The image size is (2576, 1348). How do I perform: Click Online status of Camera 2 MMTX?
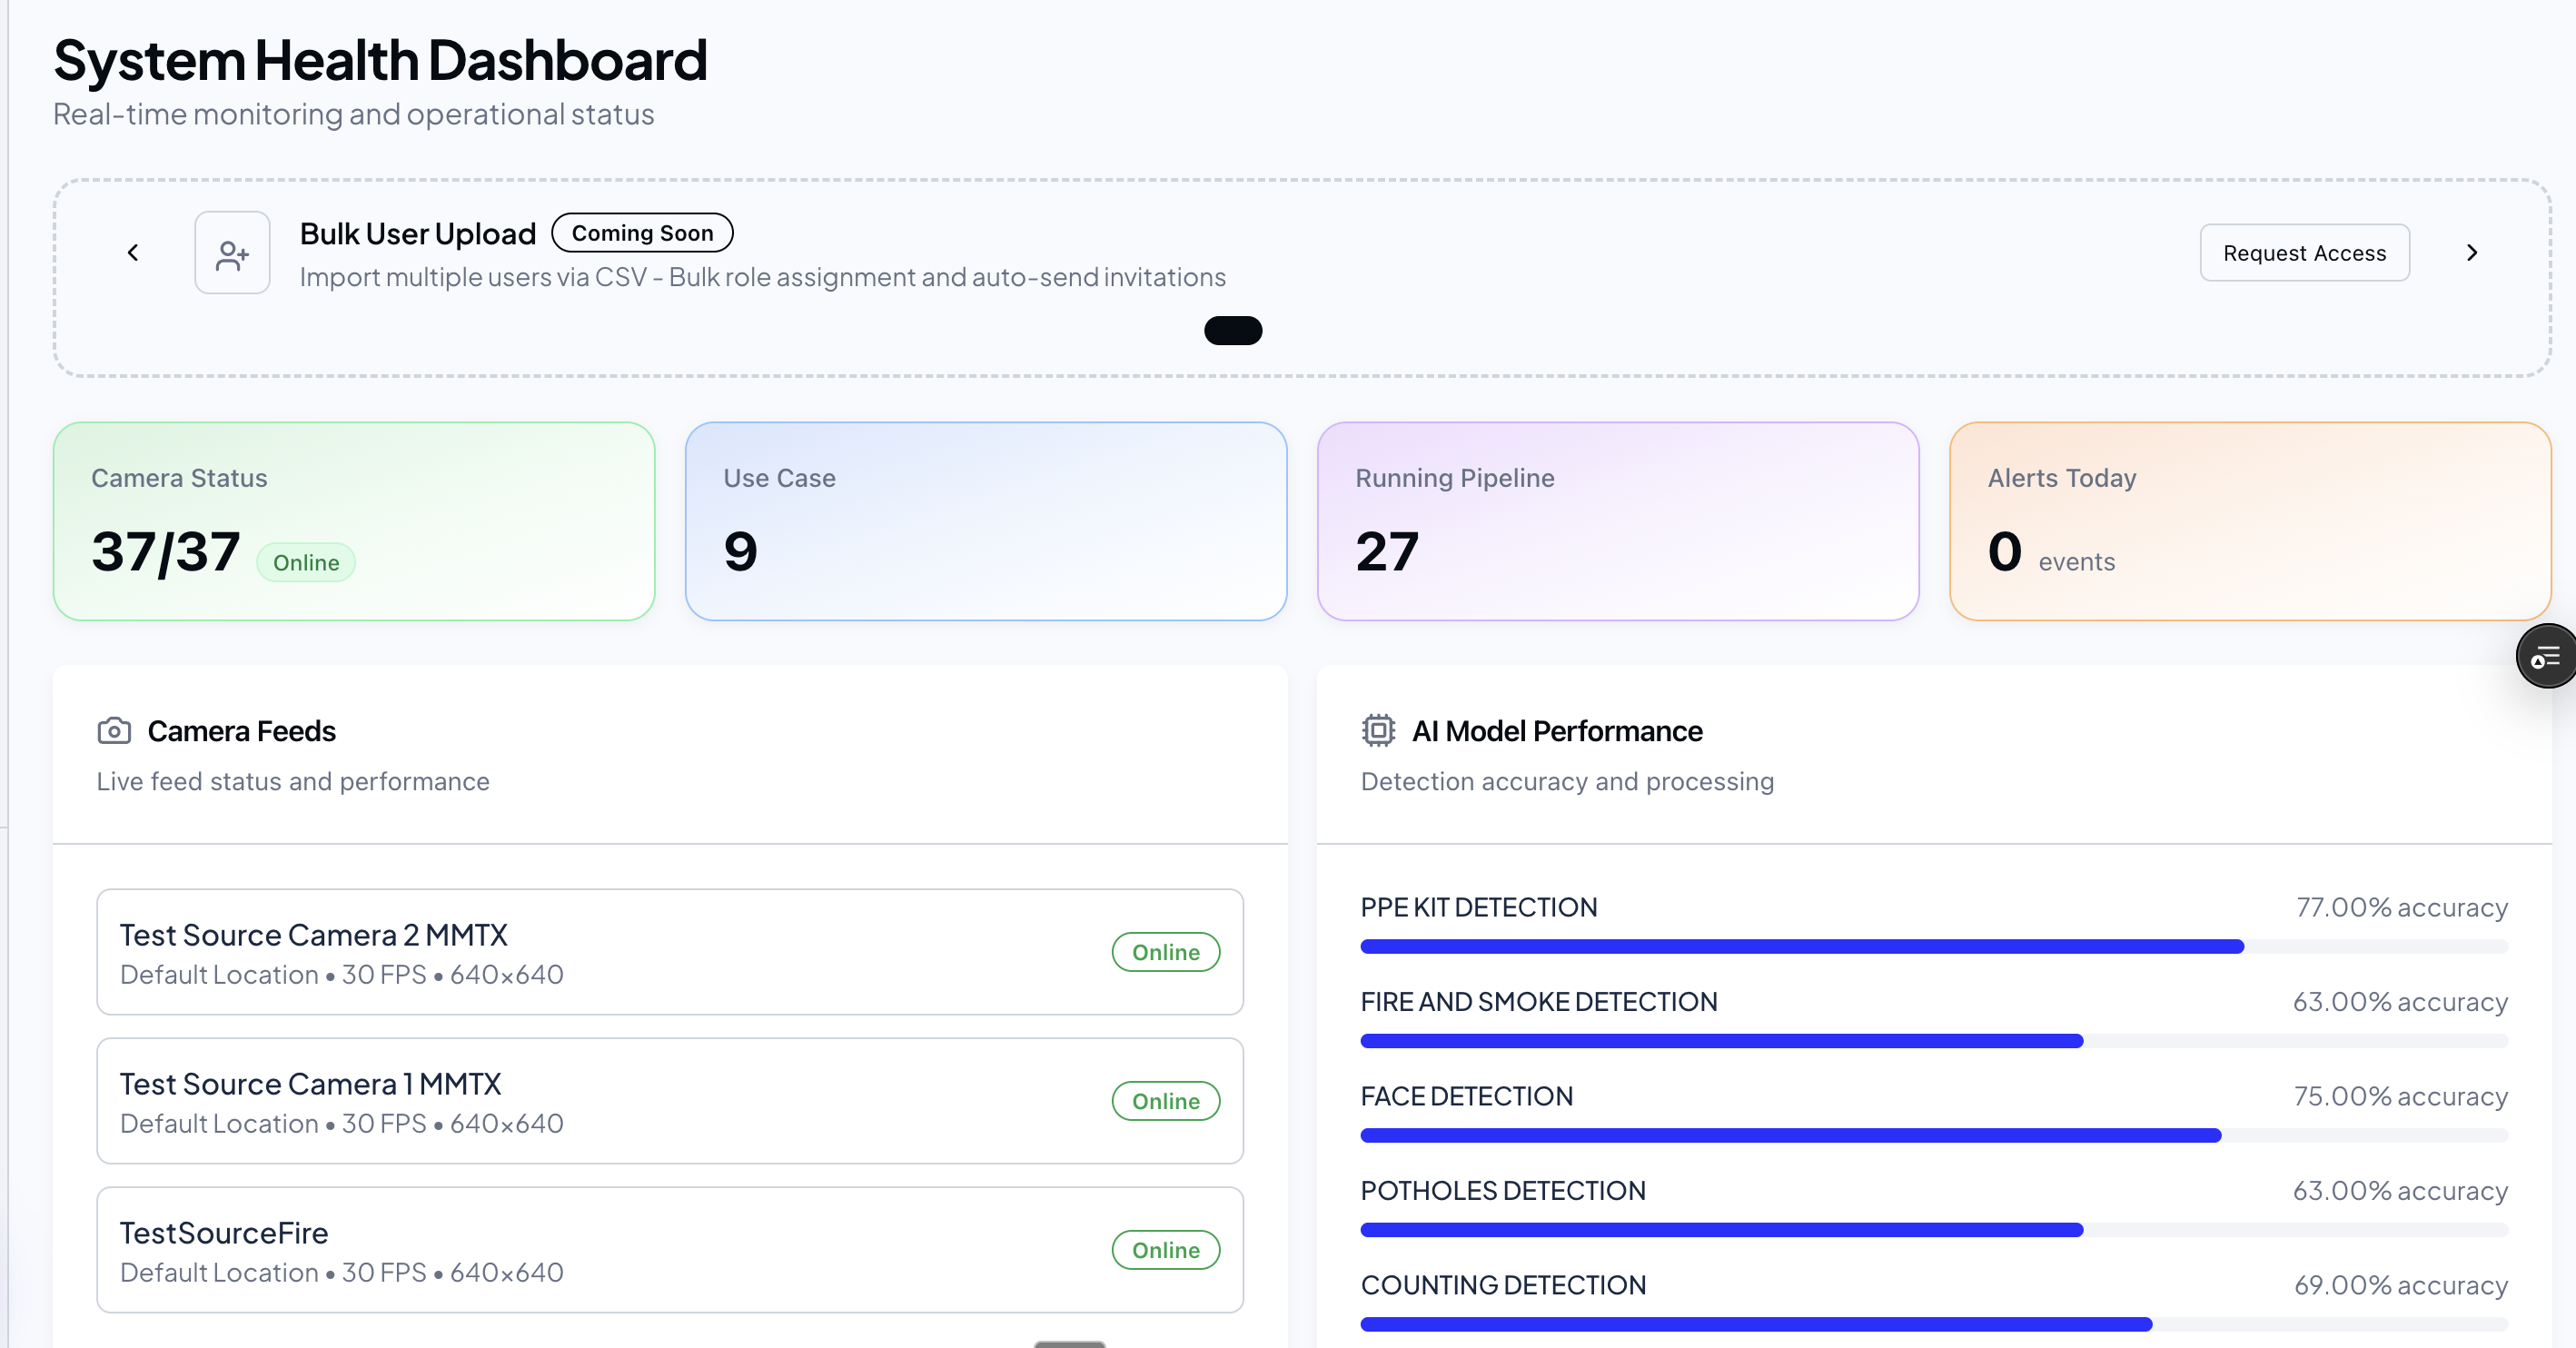click(1166, 952)
